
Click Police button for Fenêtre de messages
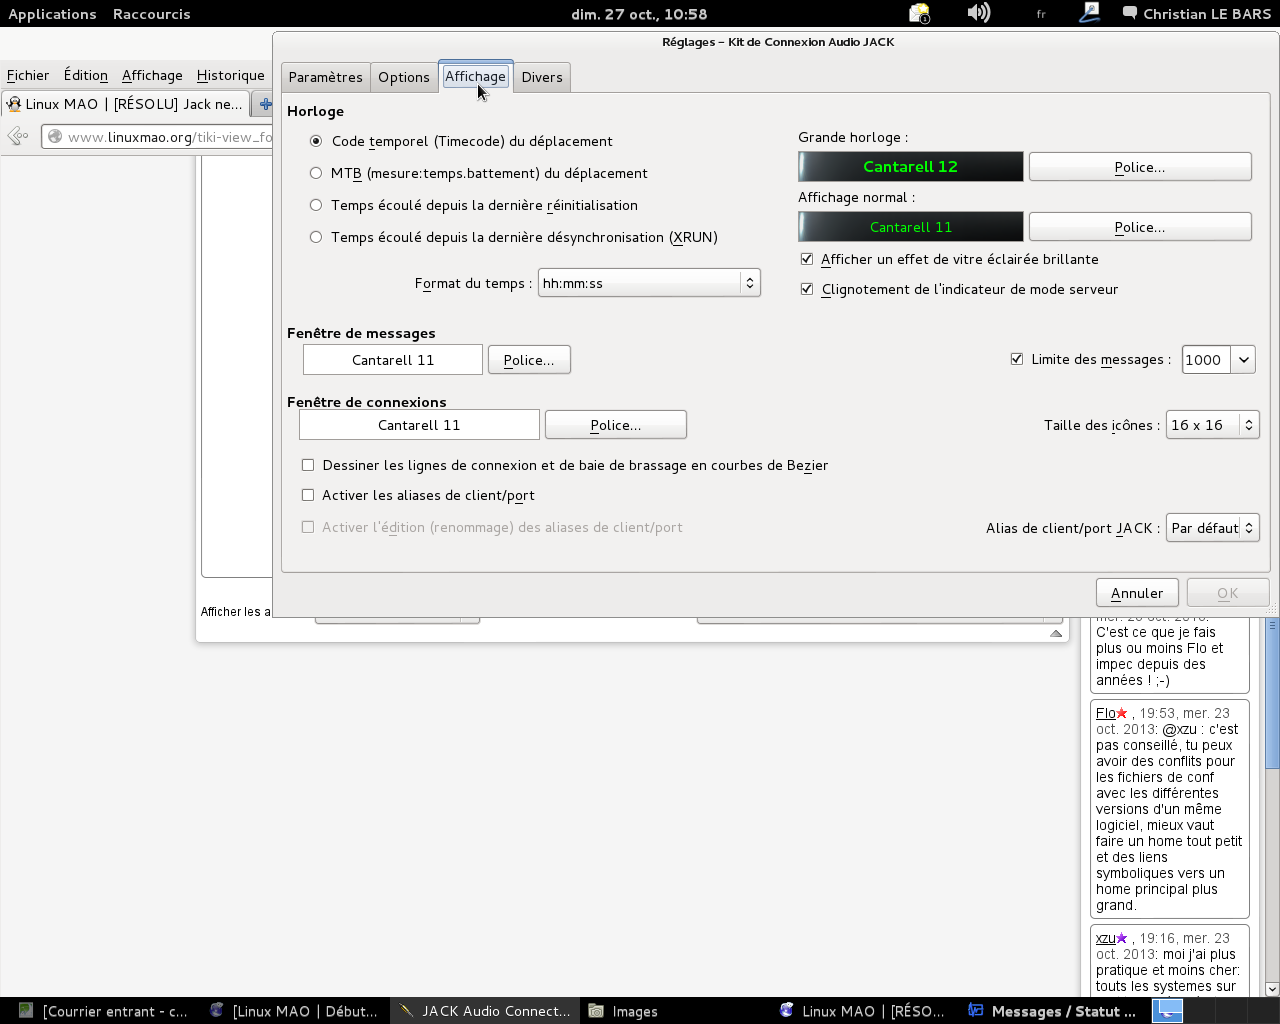click(529, 360)
